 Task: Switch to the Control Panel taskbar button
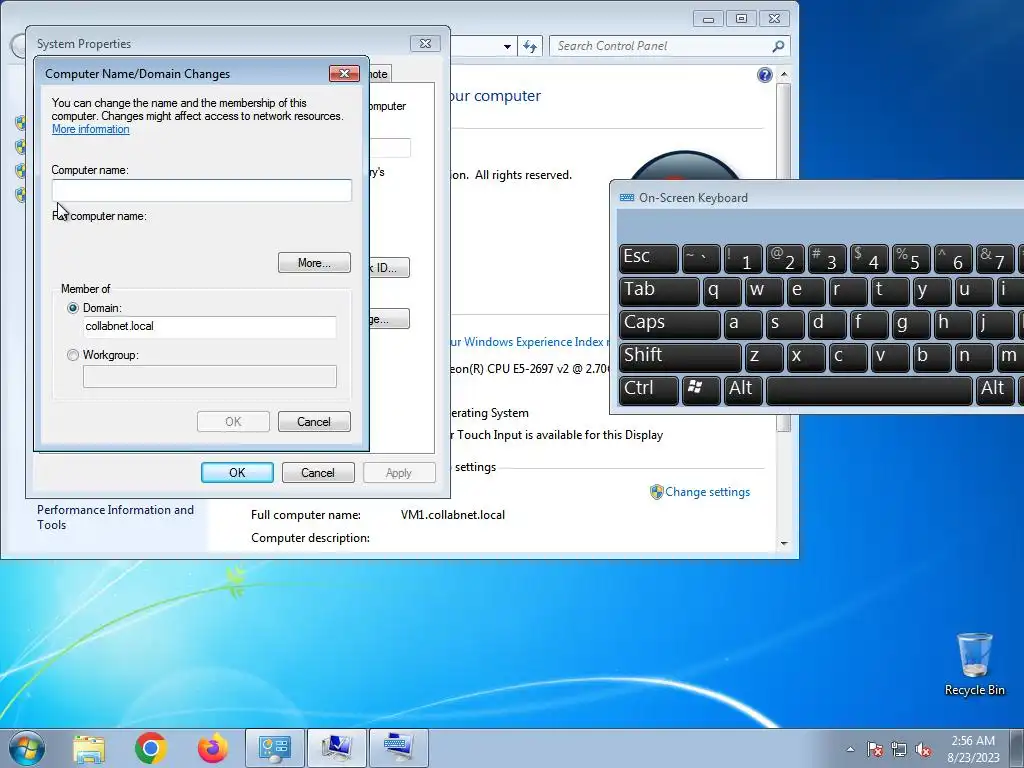tap(275, 748)
